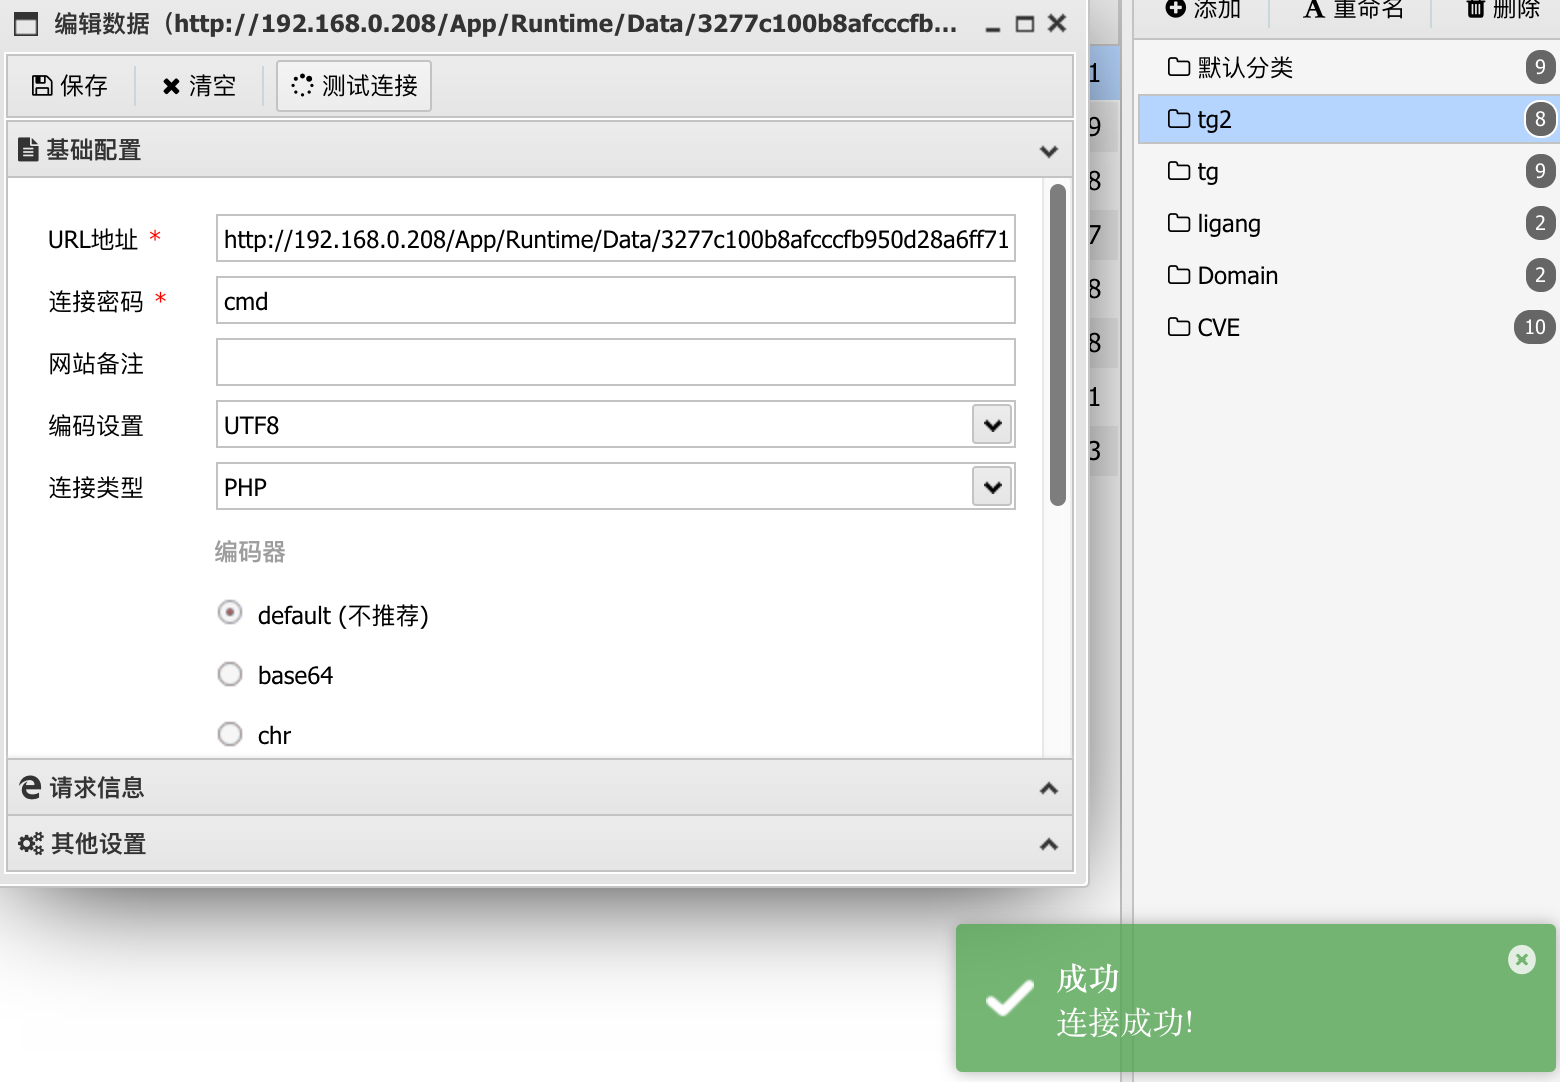Select the Domain category folder
Screen dimensions: 1560x1082
[1237, 276]
